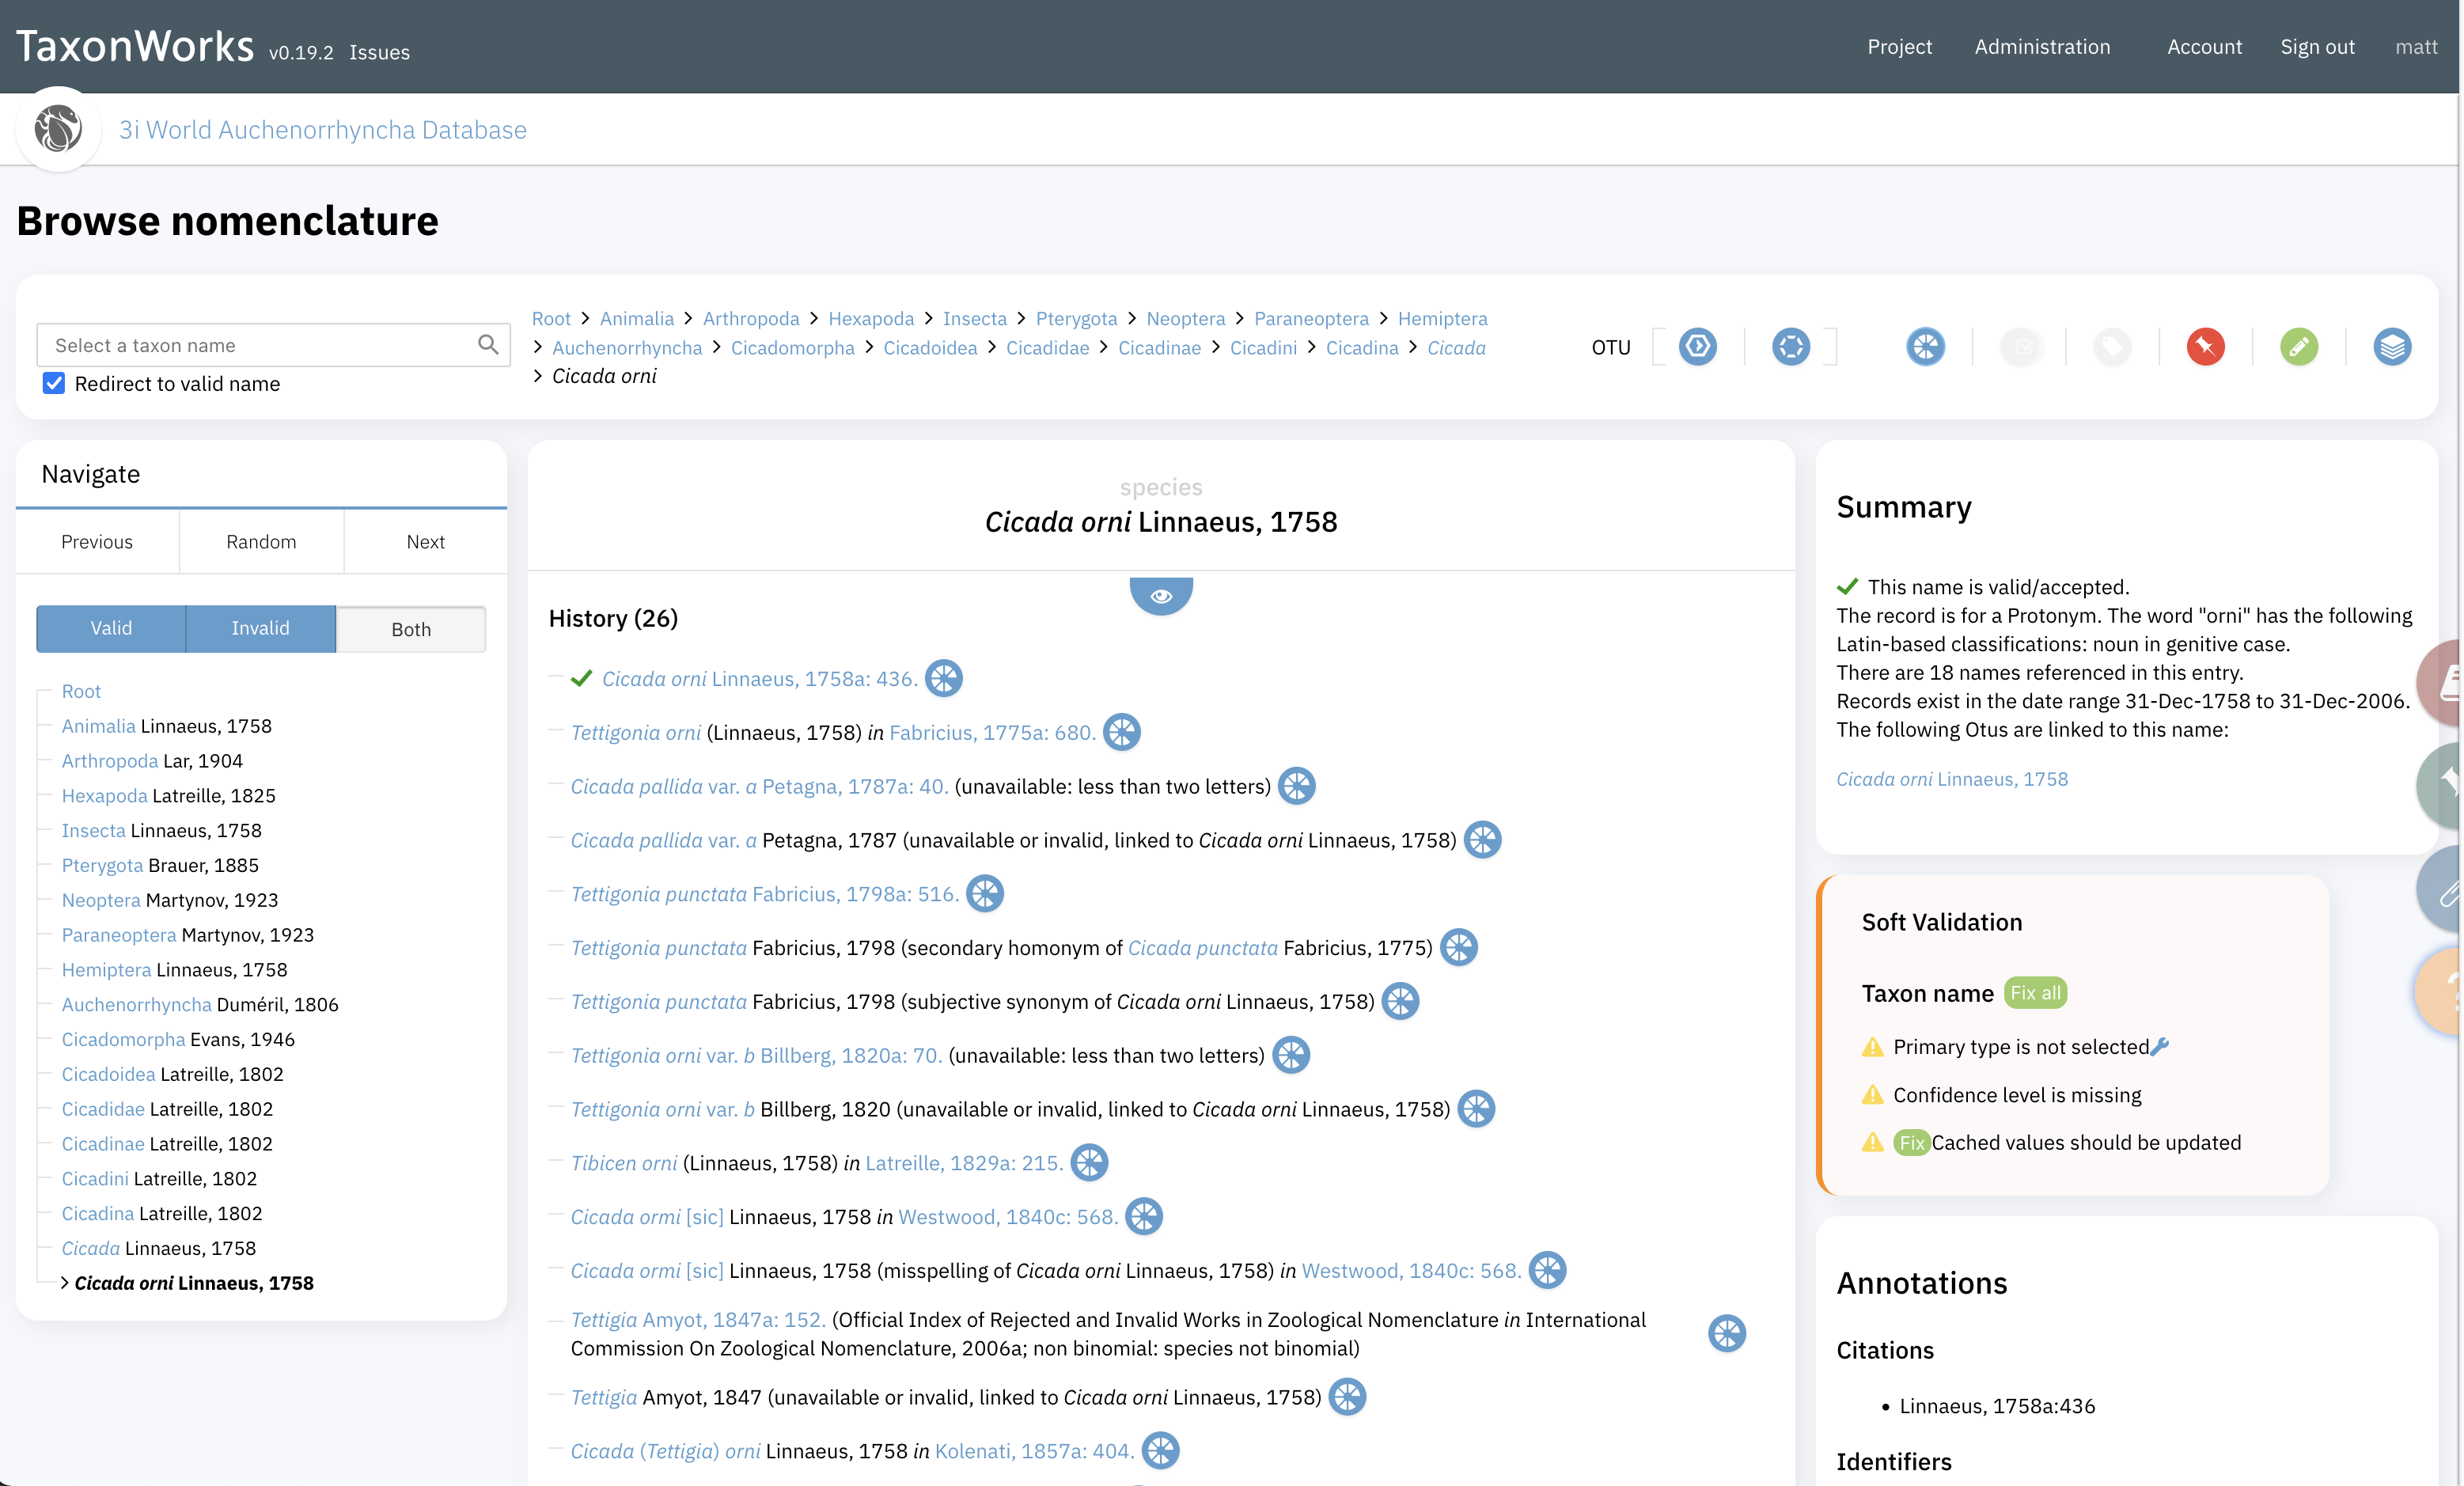Open Westwood, 1840c: 568 link in misspelling row
2464x1486 pixels.
1411,1271
